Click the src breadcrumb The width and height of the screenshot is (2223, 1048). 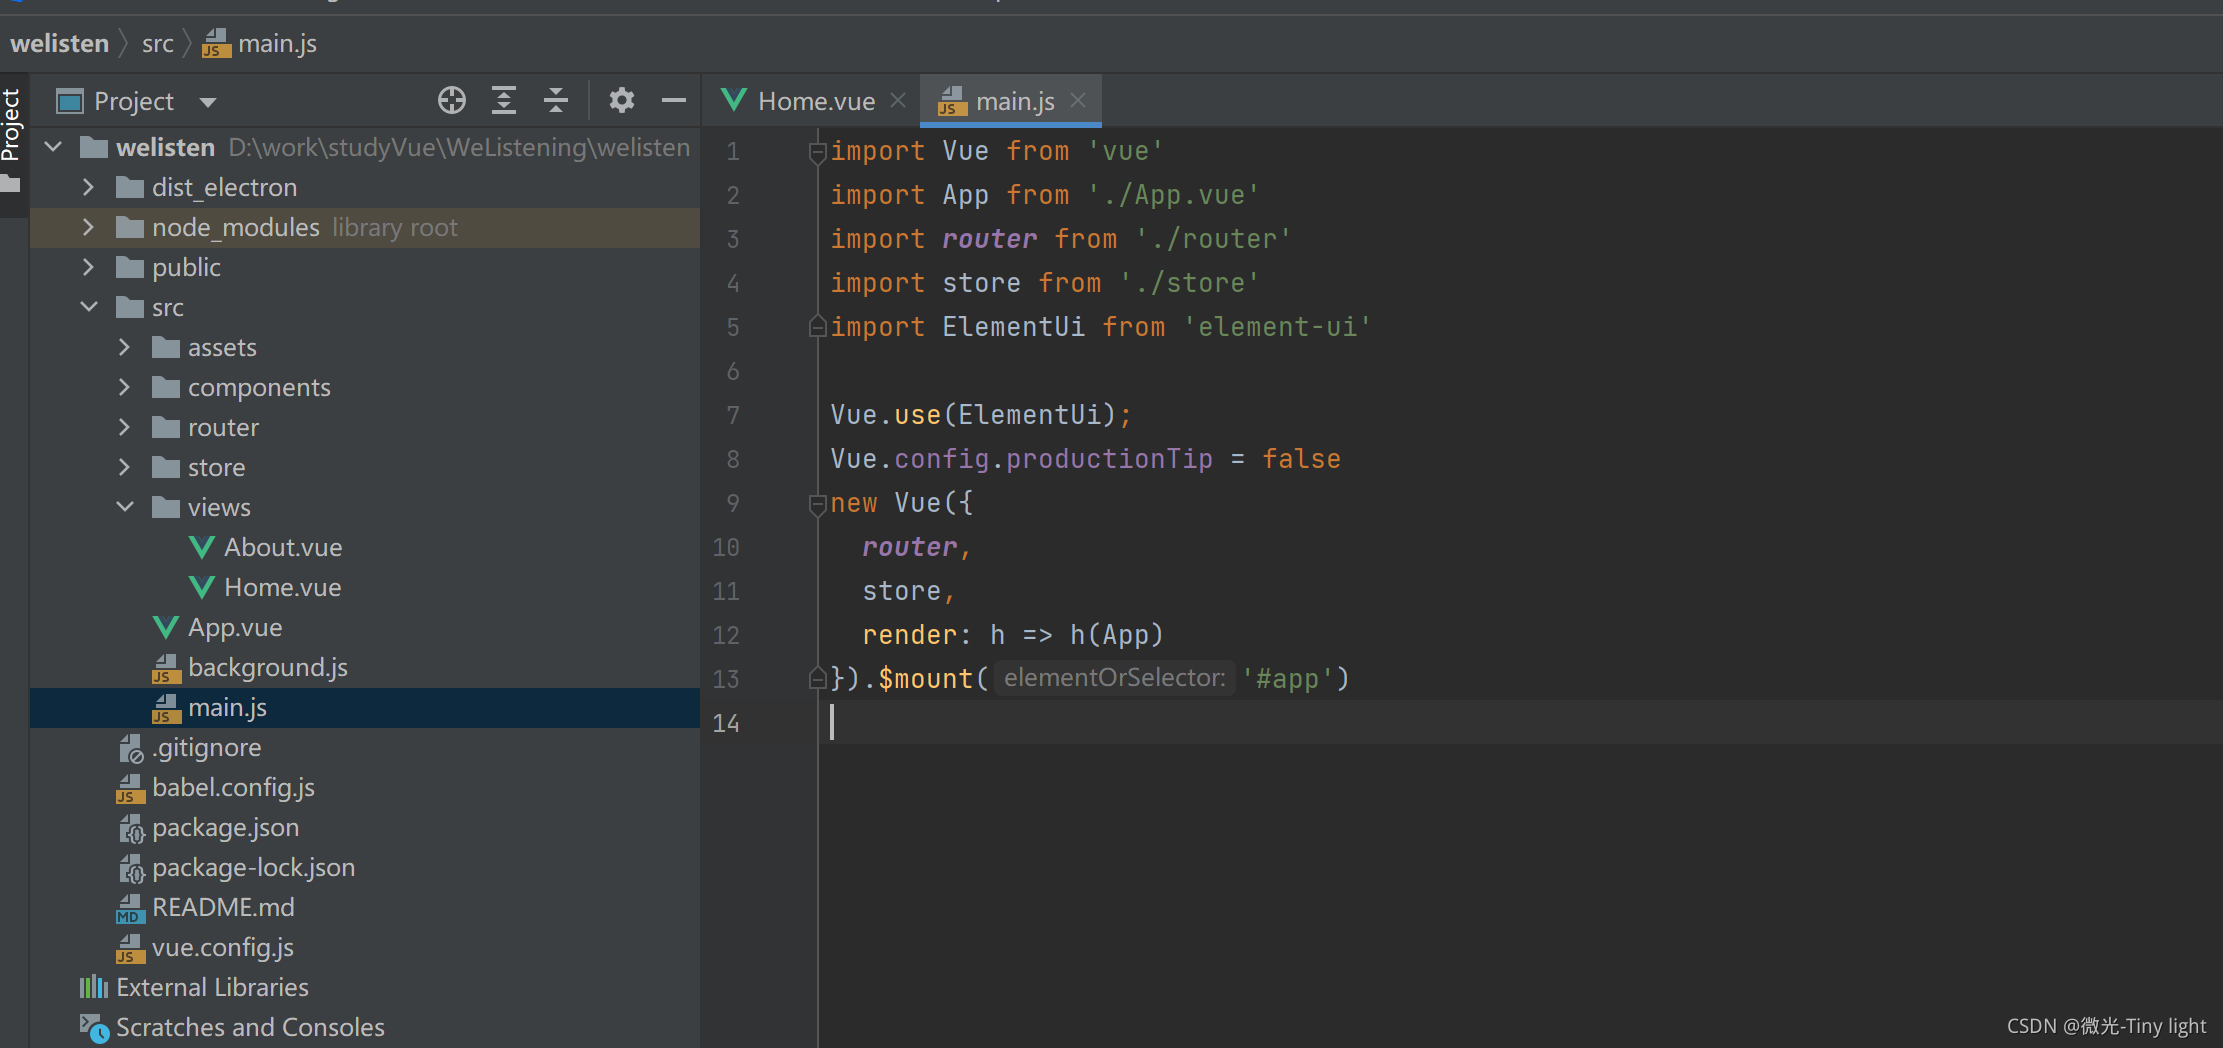(x=157, y=43)
